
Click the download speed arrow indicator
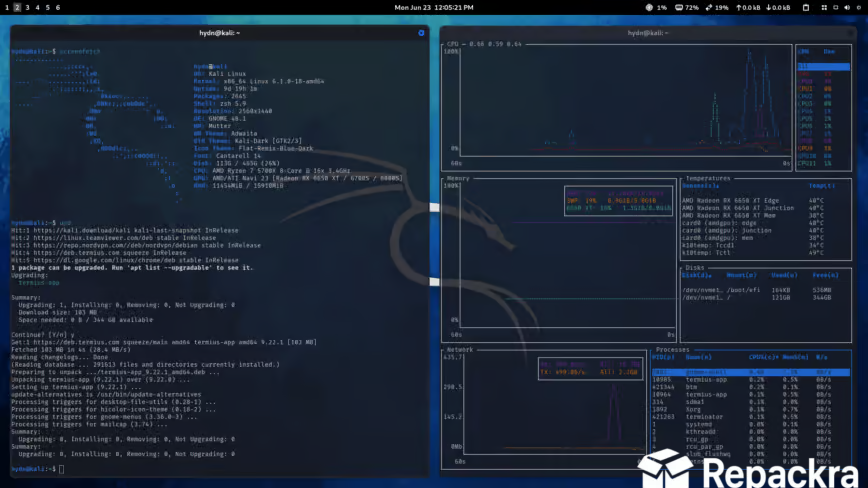768,8
